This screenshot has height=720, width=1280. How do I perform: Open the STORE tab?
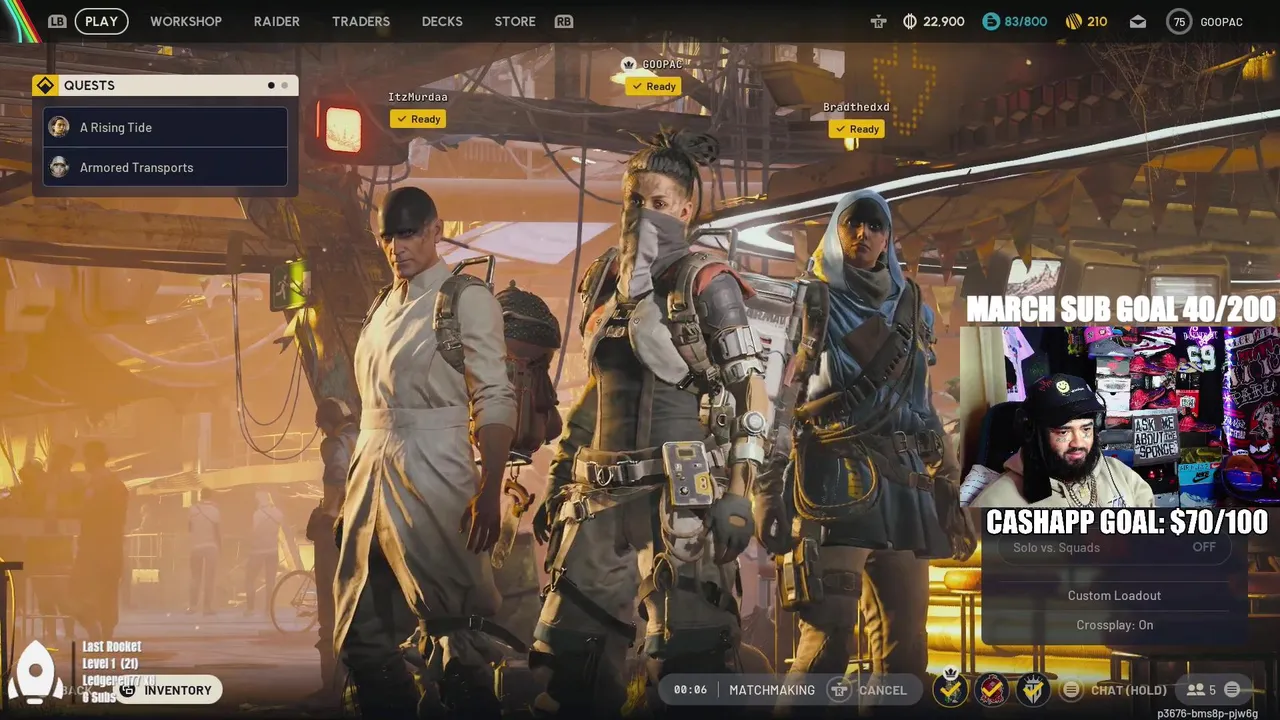tap(515, 21)
